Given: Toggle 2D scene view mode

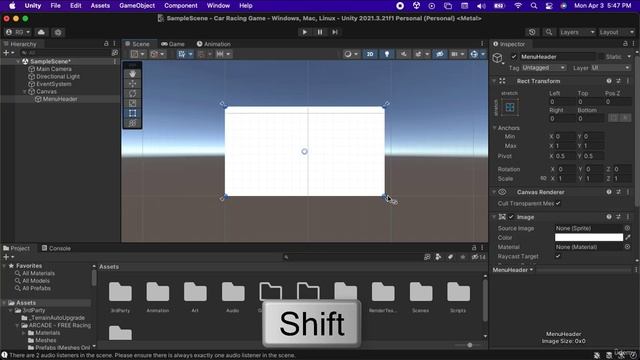Looking at the screenshot, I should pos(370,54).
